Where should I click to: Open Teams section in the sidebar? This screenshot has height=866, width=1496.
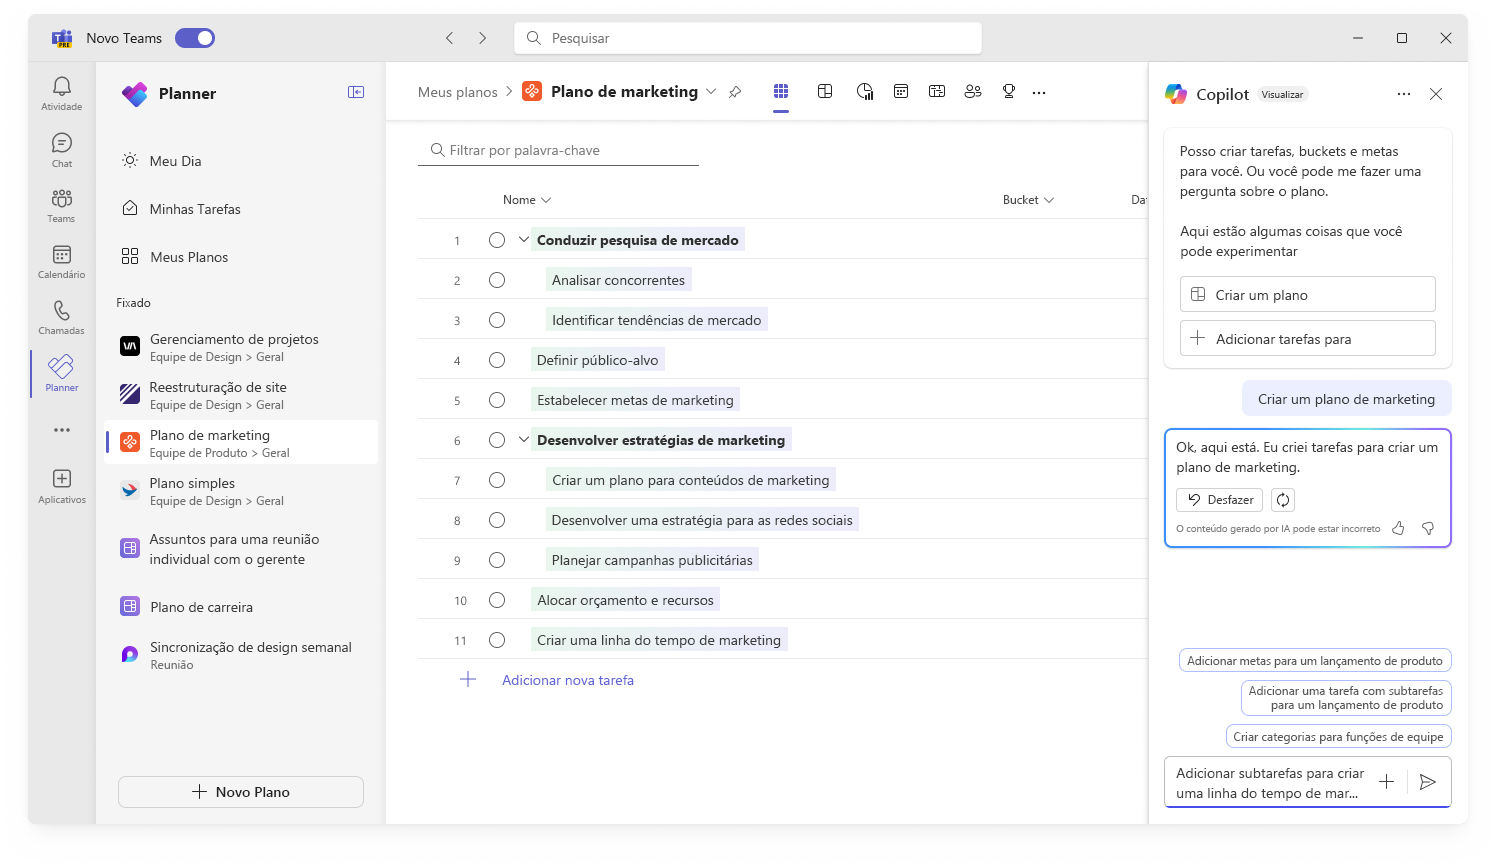[62, 205]
